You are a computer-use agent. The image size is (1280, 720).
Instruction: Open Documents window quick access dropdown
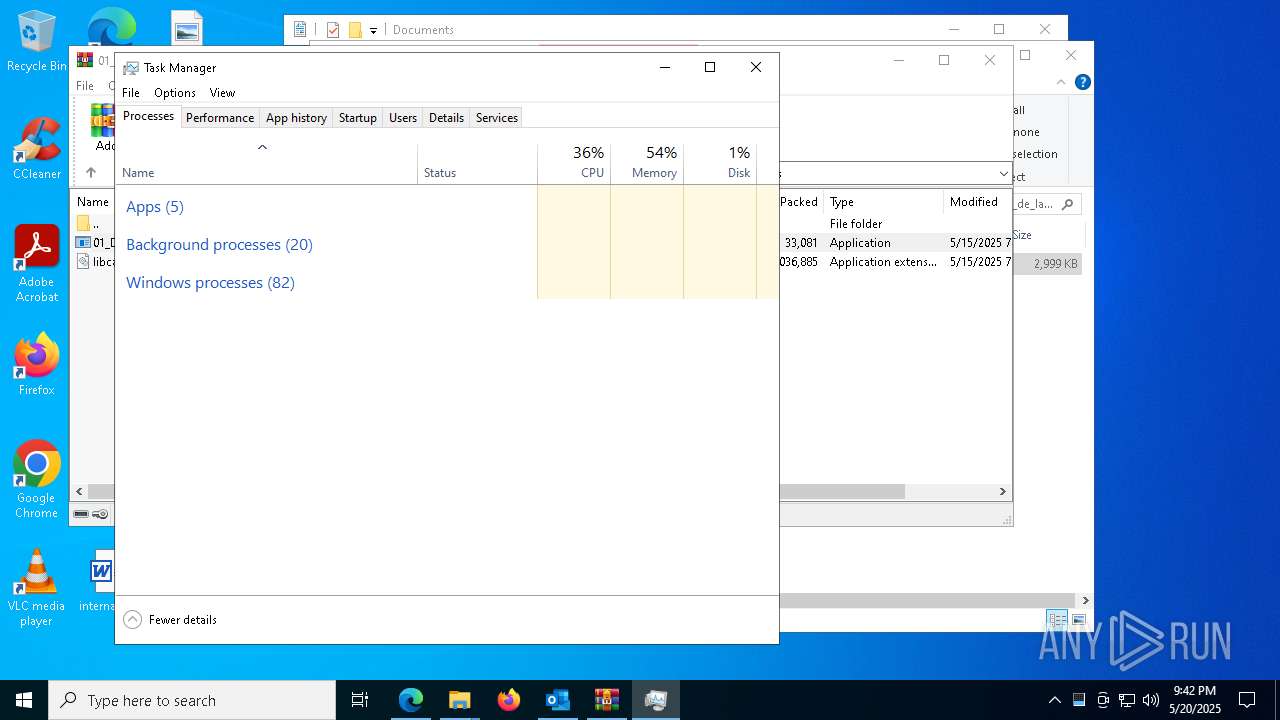(x=373, y=30)
